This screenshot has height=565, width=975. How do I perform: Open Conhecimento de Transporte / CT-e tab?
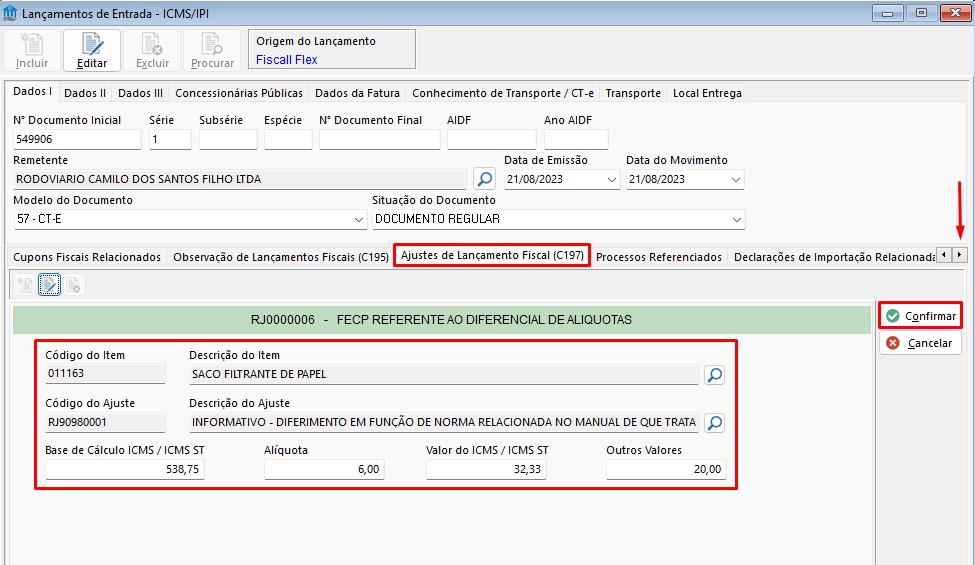[x=503, y=93]
